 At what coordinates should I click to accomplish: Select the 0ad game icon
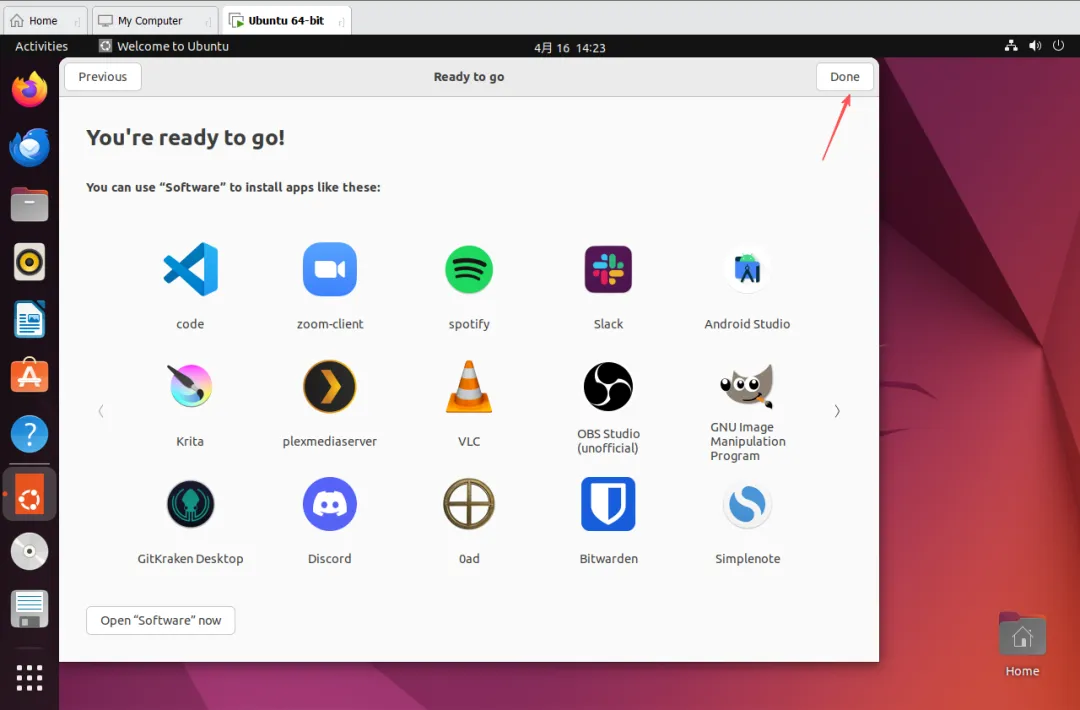tap(469, 504)
